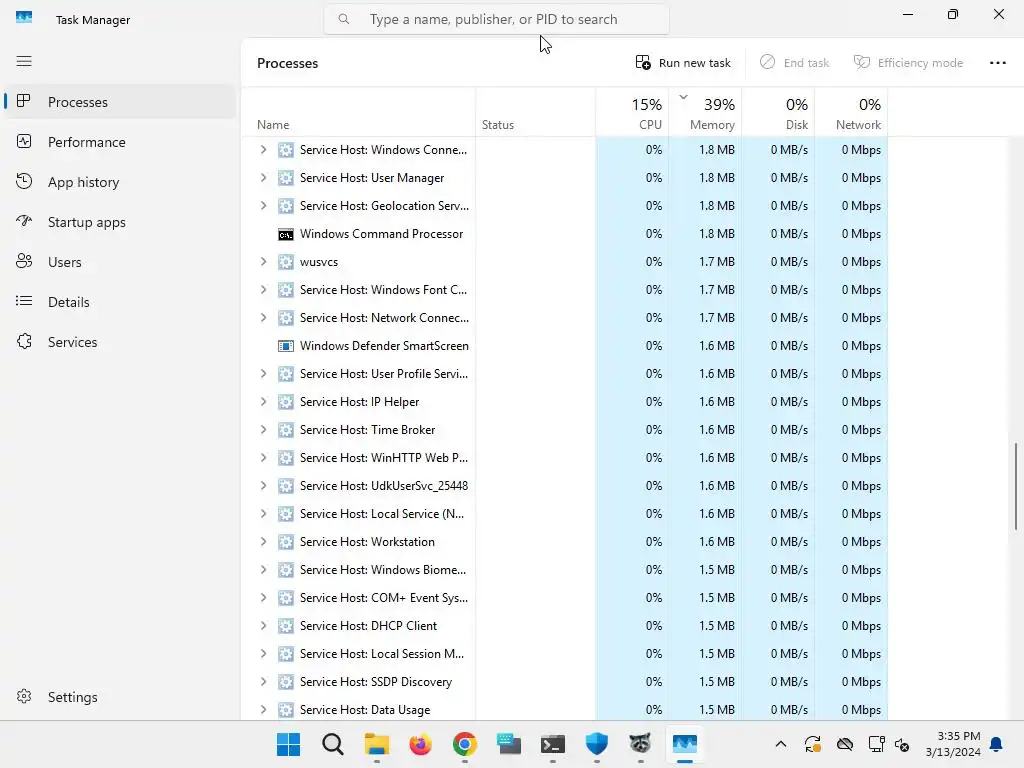Screen dimensions: 1024x768
Task: Click the wusvcs process gear icon
Action: tap(285, 262)
